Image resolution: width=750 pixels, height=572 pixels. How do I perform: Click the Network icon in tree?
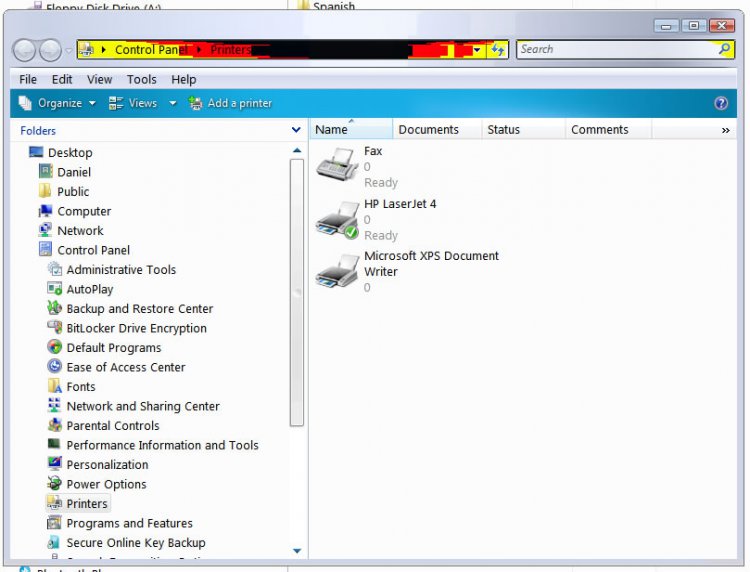(x=45, y=230)
